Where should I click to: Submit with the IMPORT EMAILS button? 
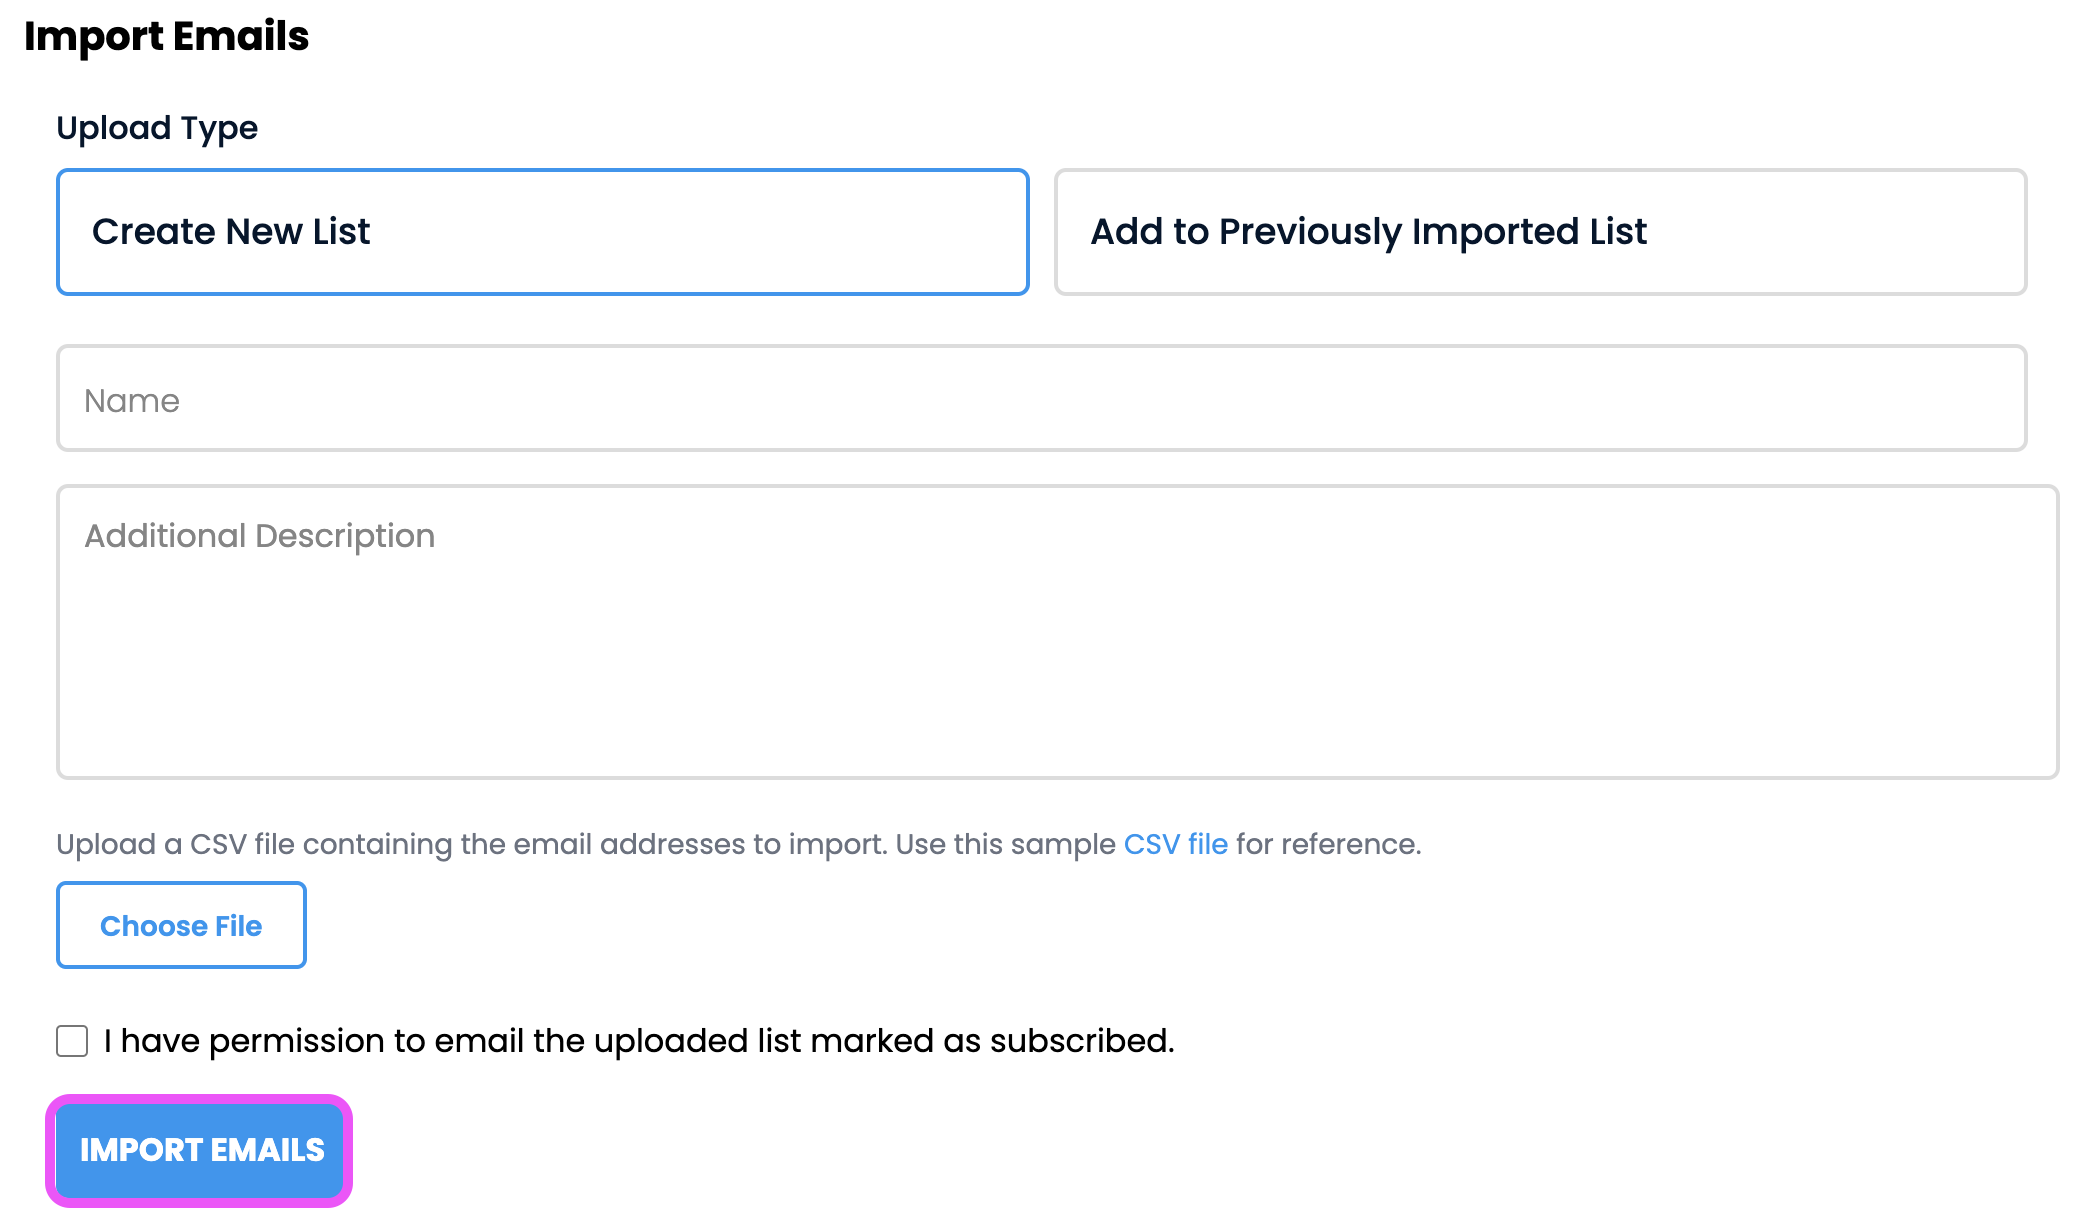(200, 1150)
